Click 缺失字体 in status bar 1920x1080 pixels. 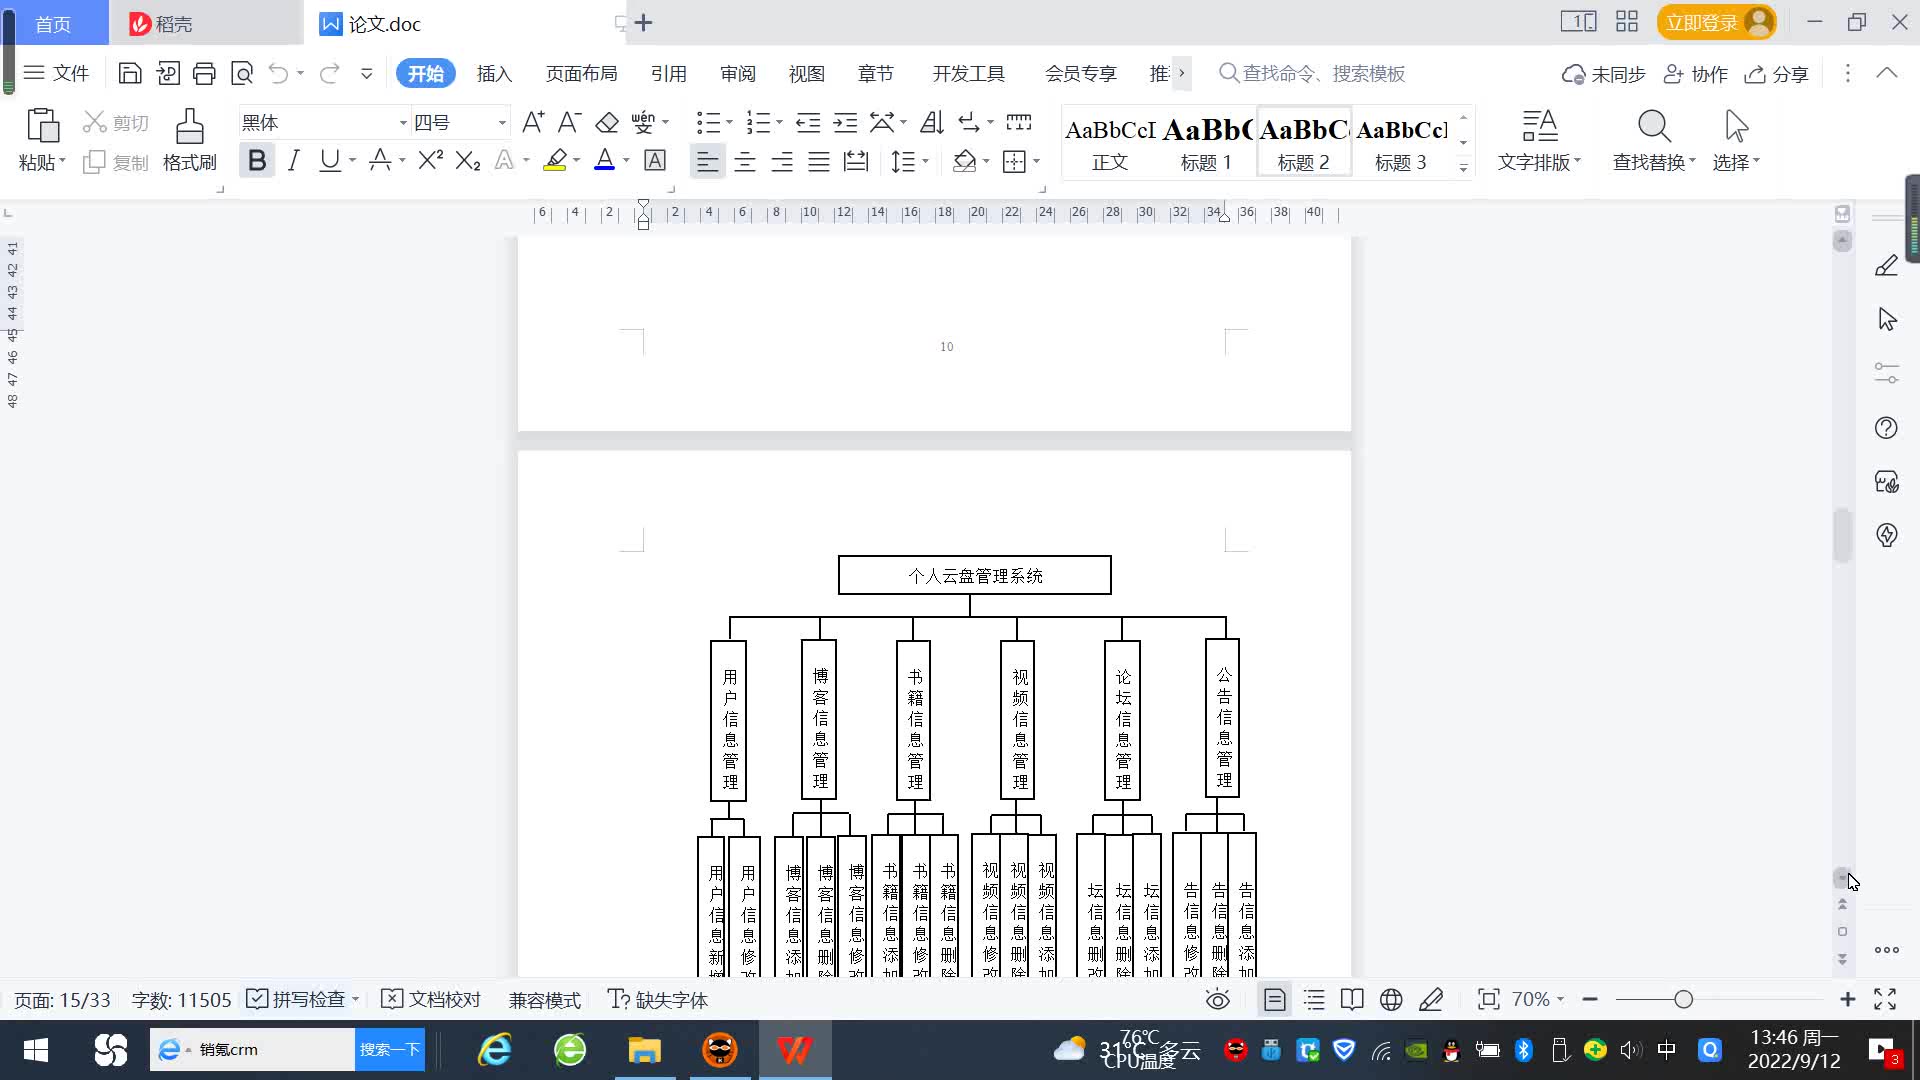pyautogui.click(x=658, y=999)
